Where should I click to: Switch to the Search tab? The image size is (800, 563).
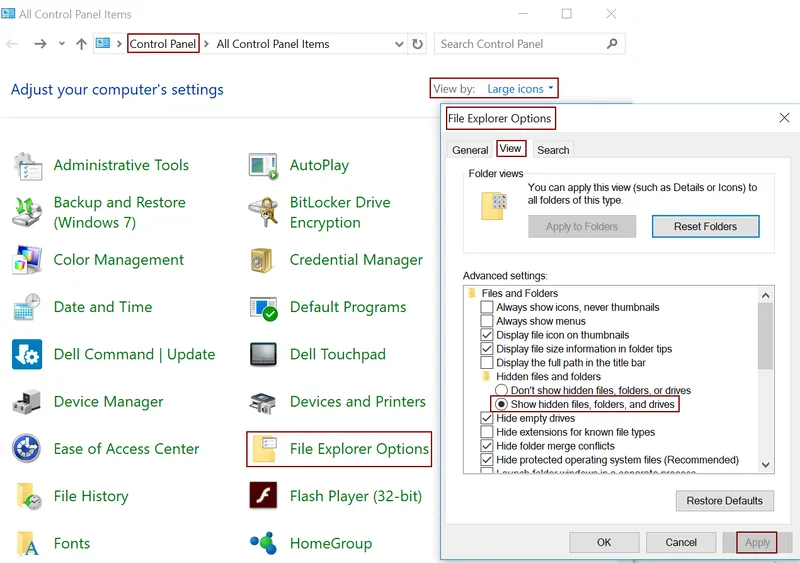point(553,150)
